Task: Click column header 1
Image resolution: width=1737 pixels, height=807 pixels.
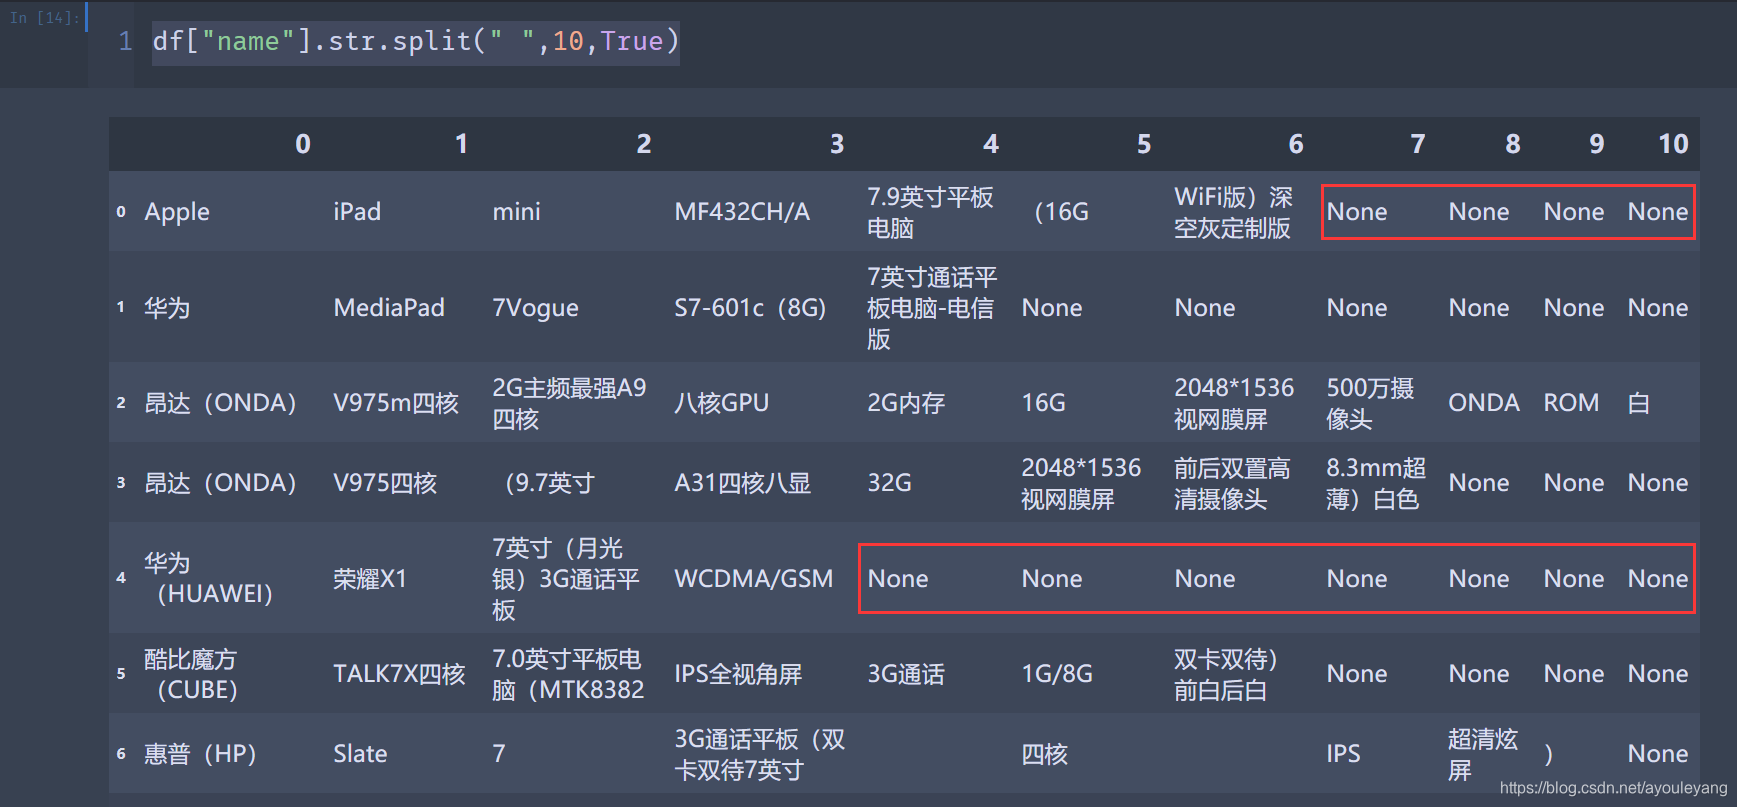Action: tap(461, 144)
